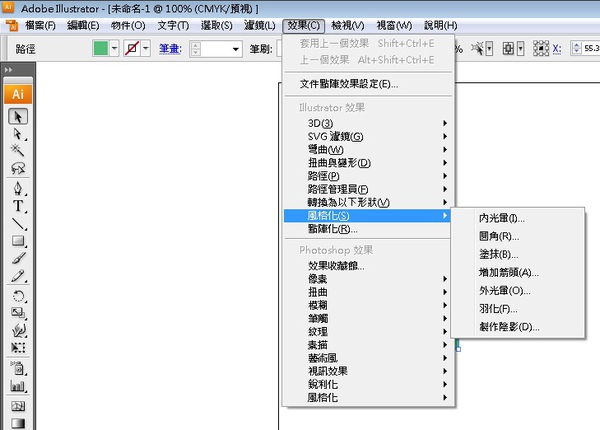Click the reference point grid icon
600x430 pixels.
[541, 49]
